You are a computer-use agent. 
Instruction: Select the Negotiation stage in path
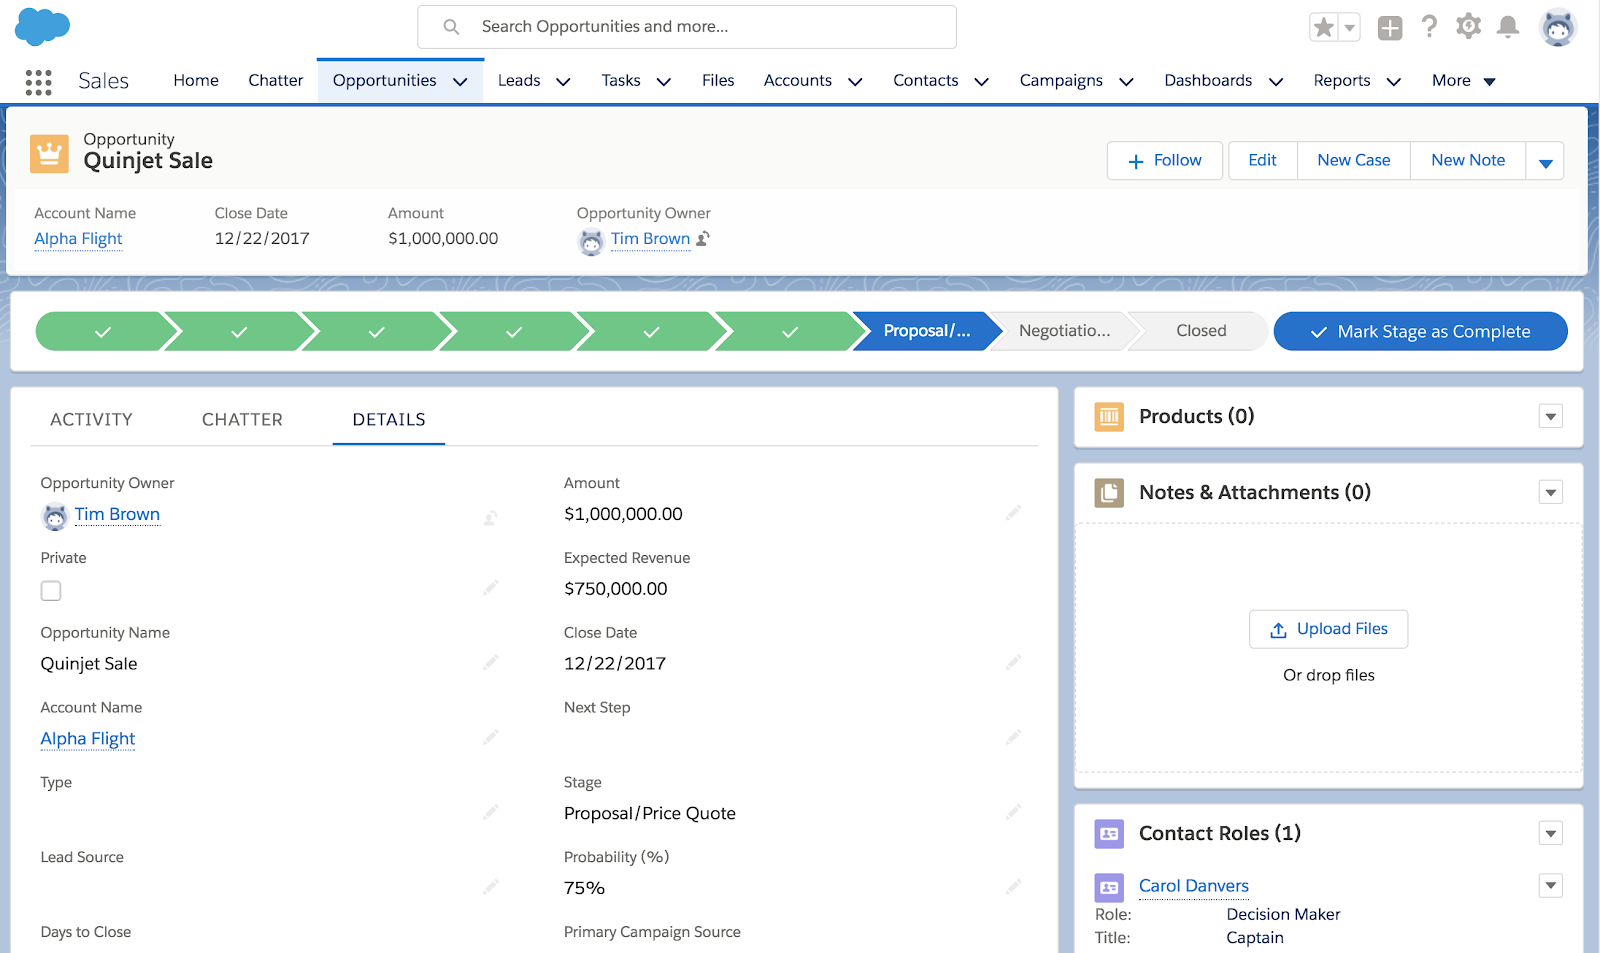(x=1064, y=331)
